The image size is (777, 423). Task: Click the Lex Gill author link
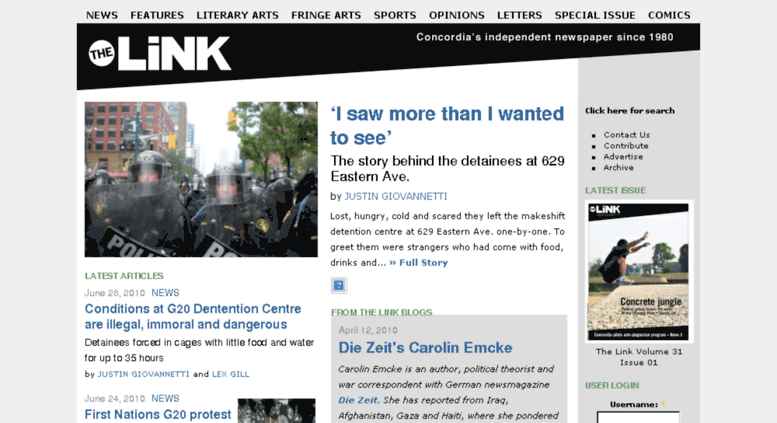click(x=230, y=374)
